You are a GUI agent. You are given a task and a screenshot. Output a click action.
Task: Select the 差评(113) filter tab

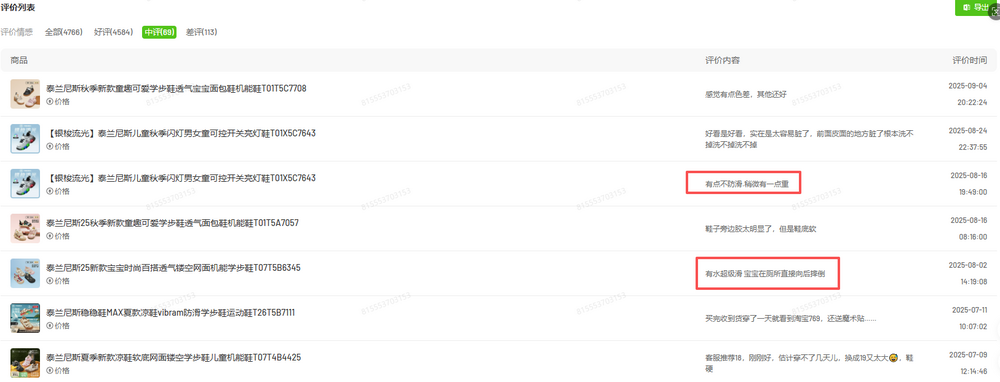202,32
